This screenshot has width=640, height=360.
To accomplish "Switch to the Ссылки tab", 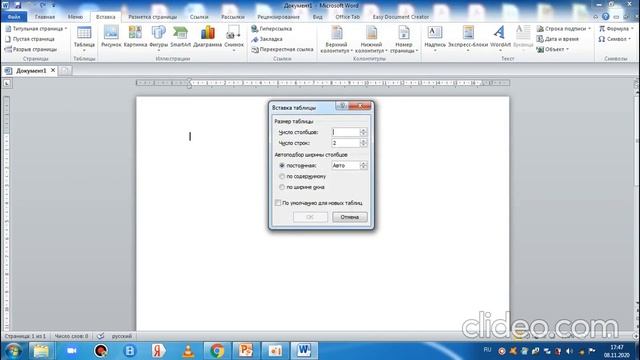I will 199,17.
